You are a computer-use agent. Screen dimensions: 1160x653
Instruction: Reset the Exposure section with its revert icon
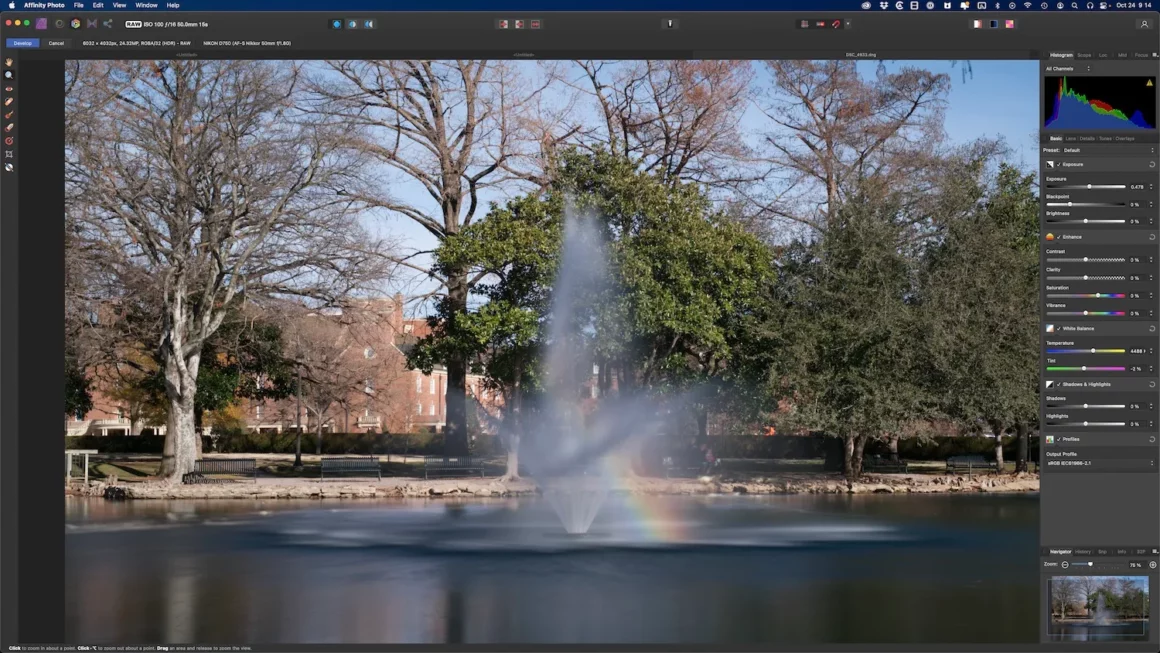[x=1152, y=164]
